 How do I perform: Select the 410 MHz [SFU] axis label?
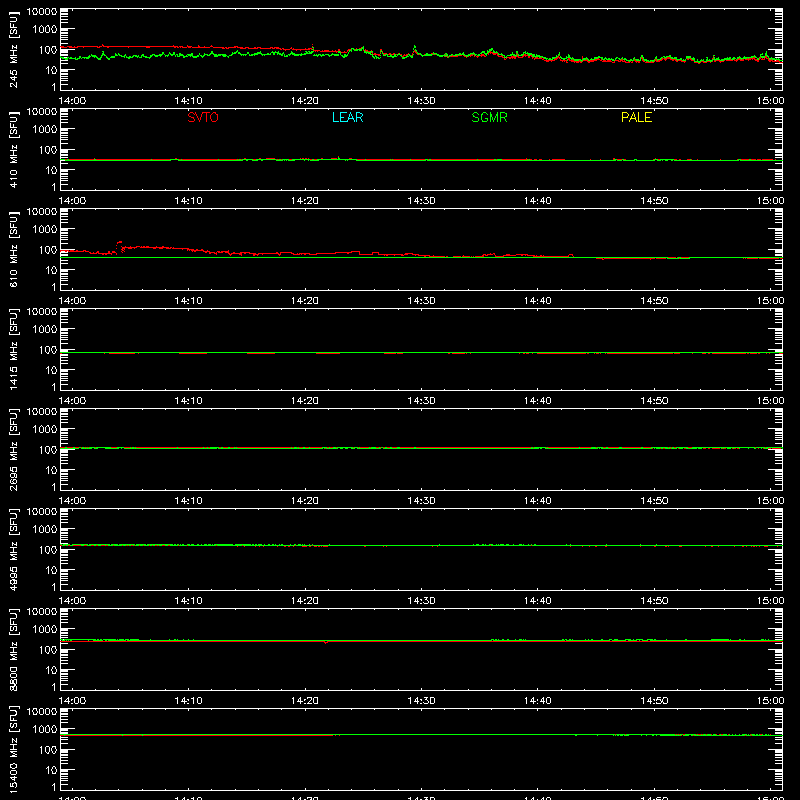[13, 149]
